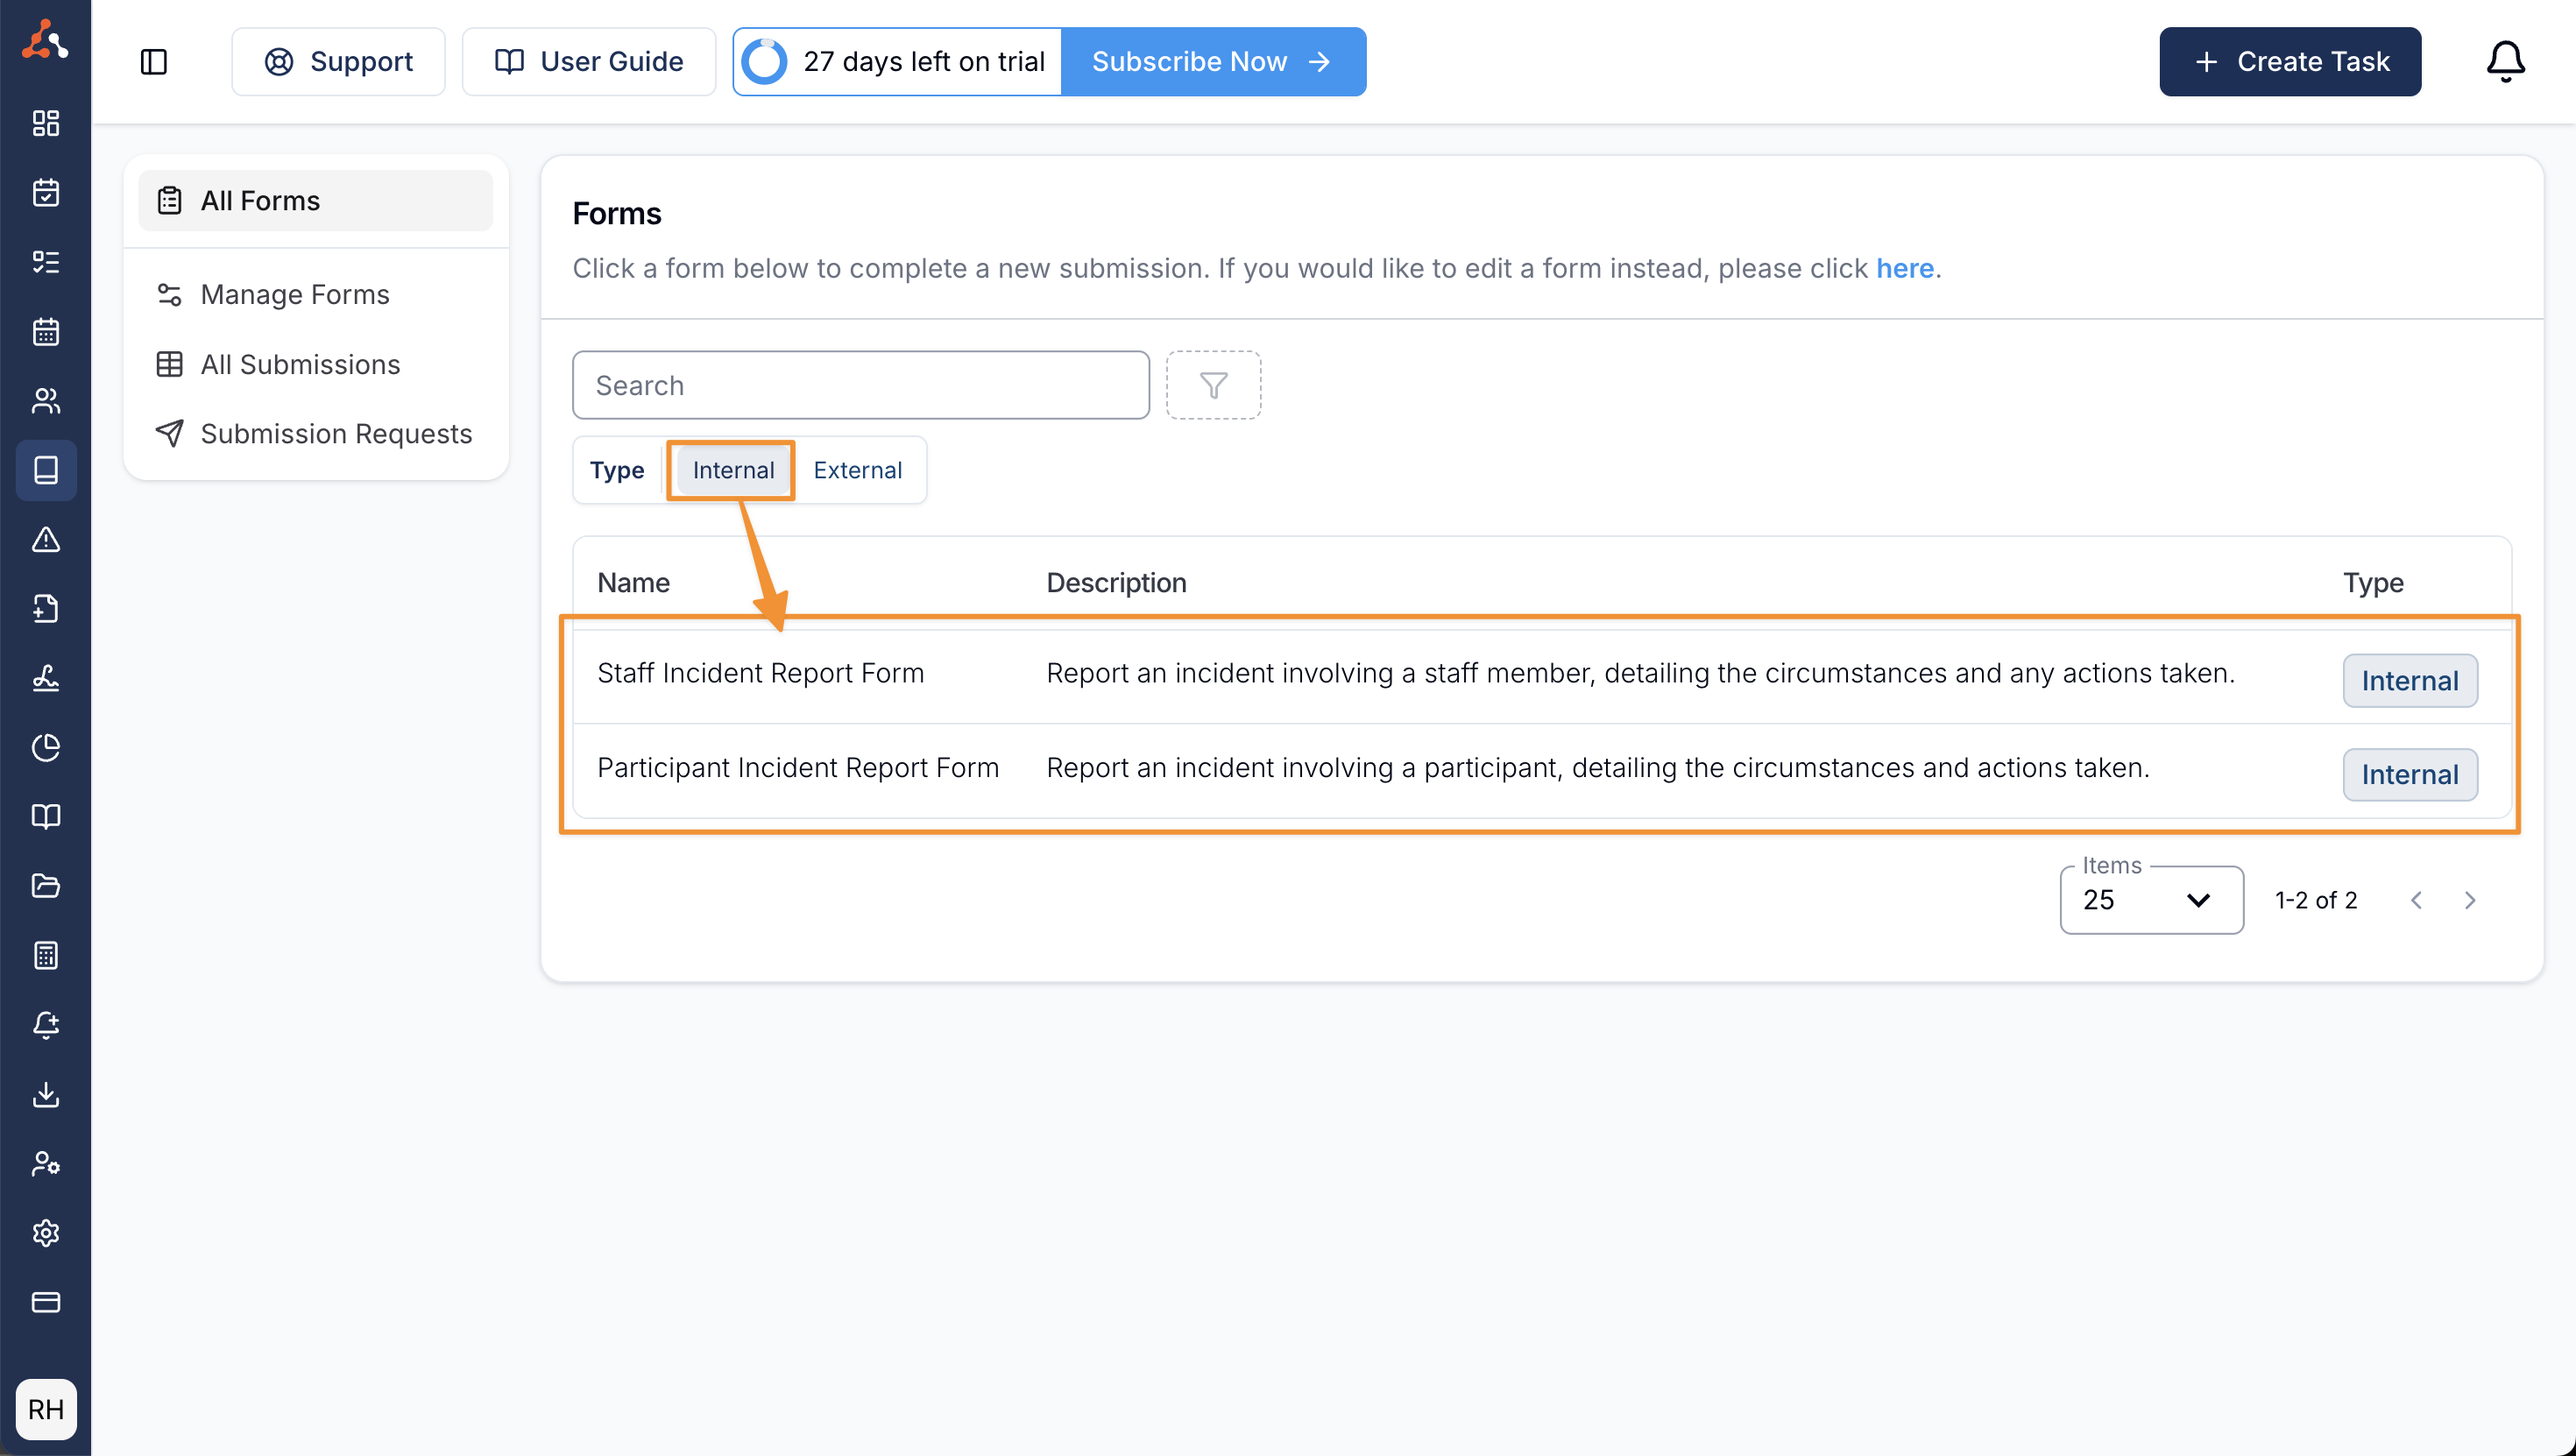
Task: Select All Forms in the side menu
Action: (315, 201)
